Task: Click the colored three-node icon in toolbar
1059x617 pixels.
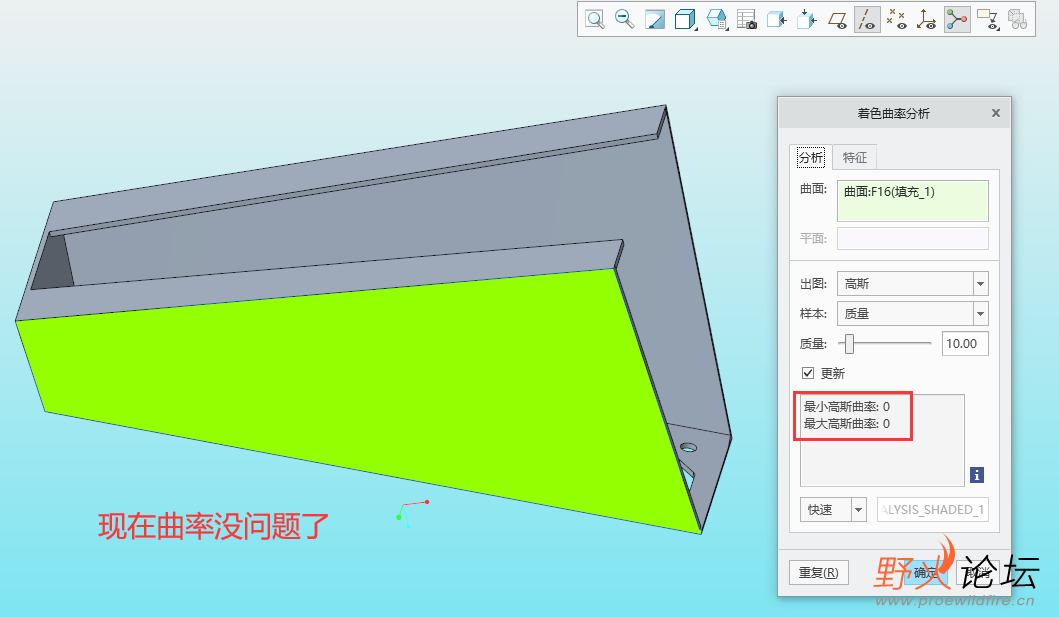Action: [957, 19]
